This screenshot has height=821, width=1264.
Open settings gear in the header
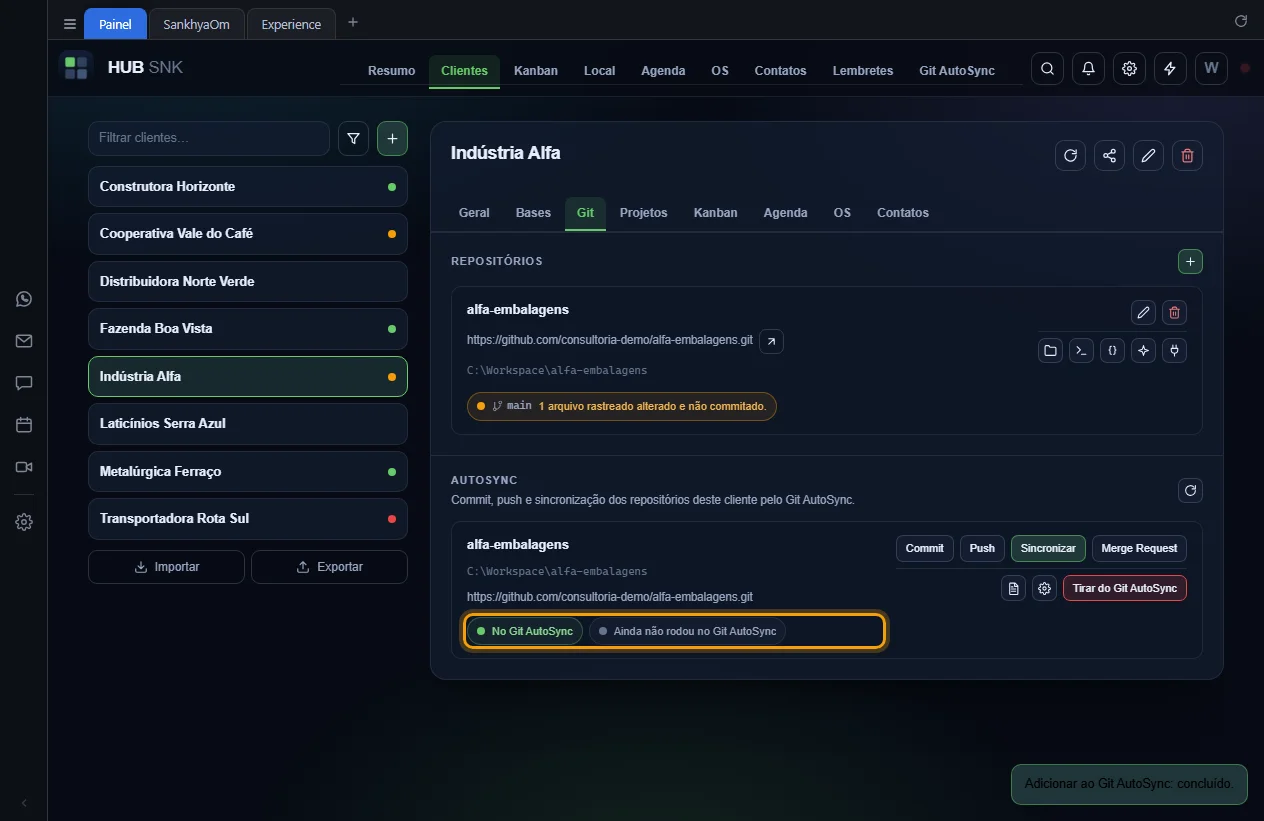pyautogui.click(x=1129, y=69)
